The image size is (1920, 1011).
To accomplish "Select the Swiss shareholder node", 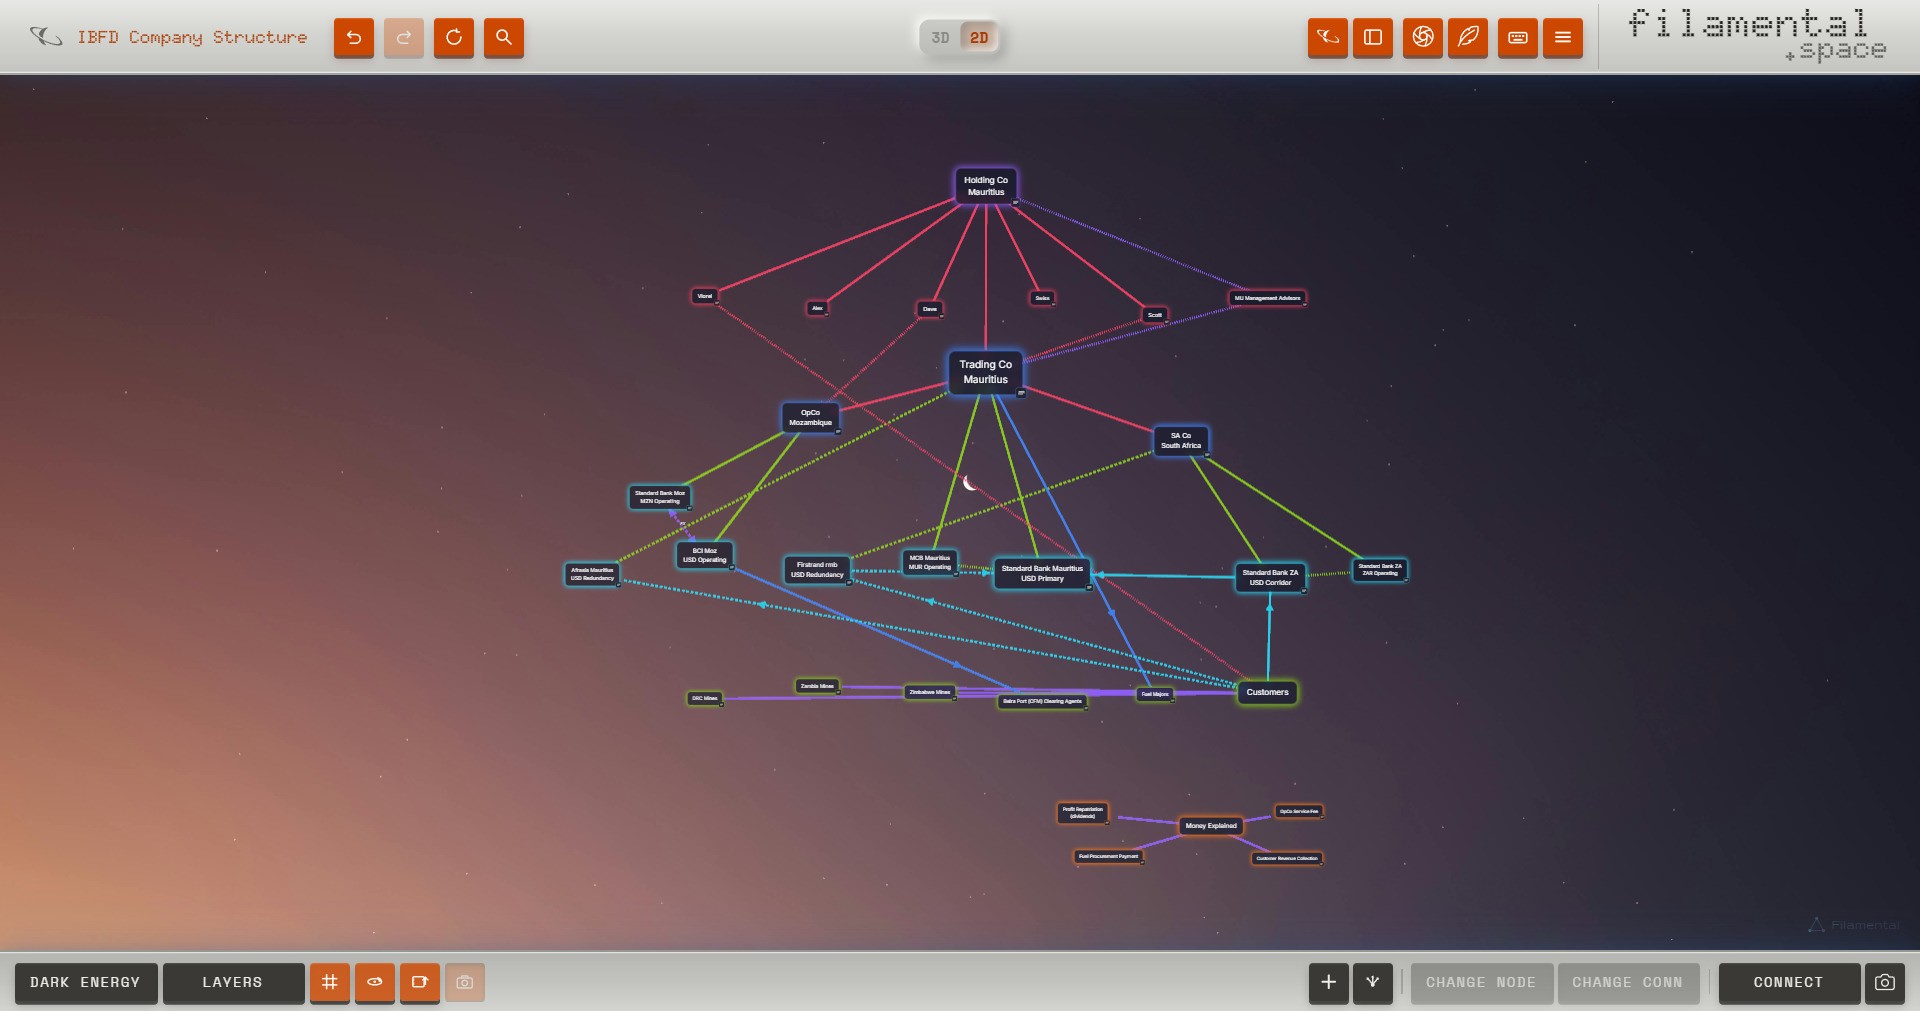I will pos(1042,298).
